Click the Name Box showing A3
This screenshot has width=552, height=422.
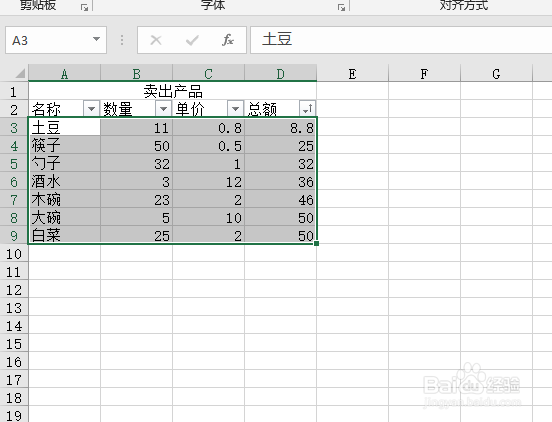coord(56,40)
